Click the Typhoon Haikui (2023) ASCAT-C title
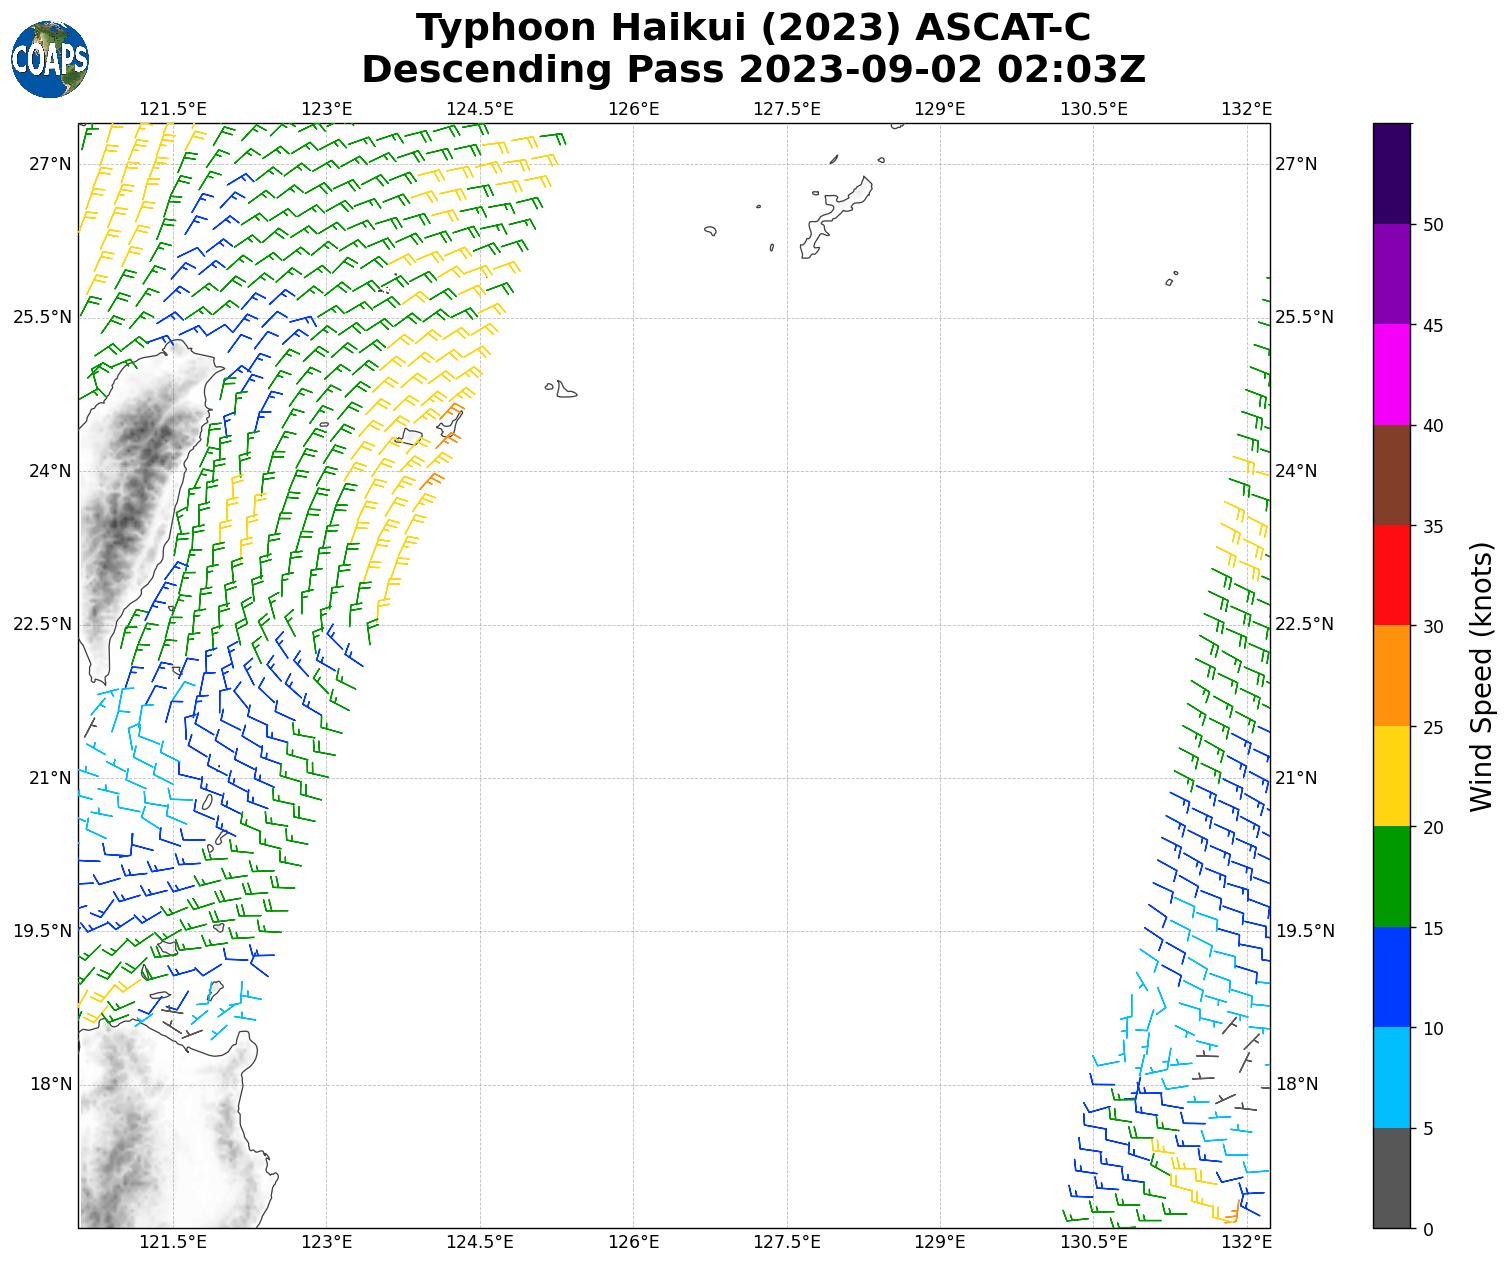The height and width of the screenshot is (1264, 1510). point(753,28)
